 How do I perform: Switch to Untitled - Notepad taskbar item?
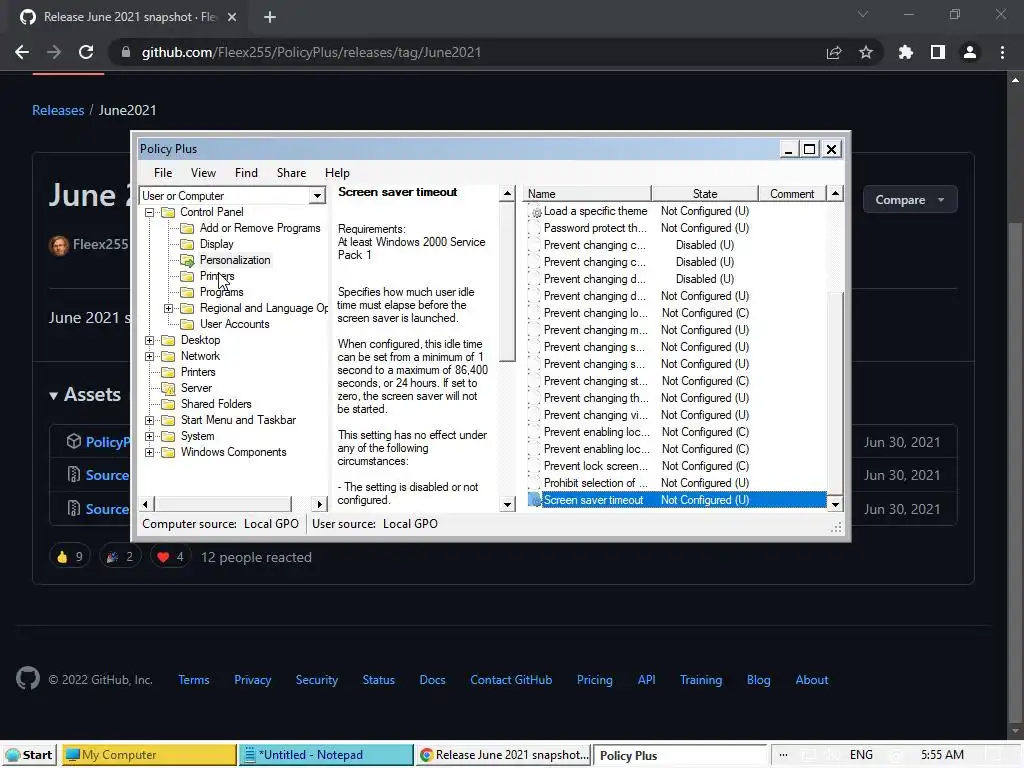[x=326, y=755]
